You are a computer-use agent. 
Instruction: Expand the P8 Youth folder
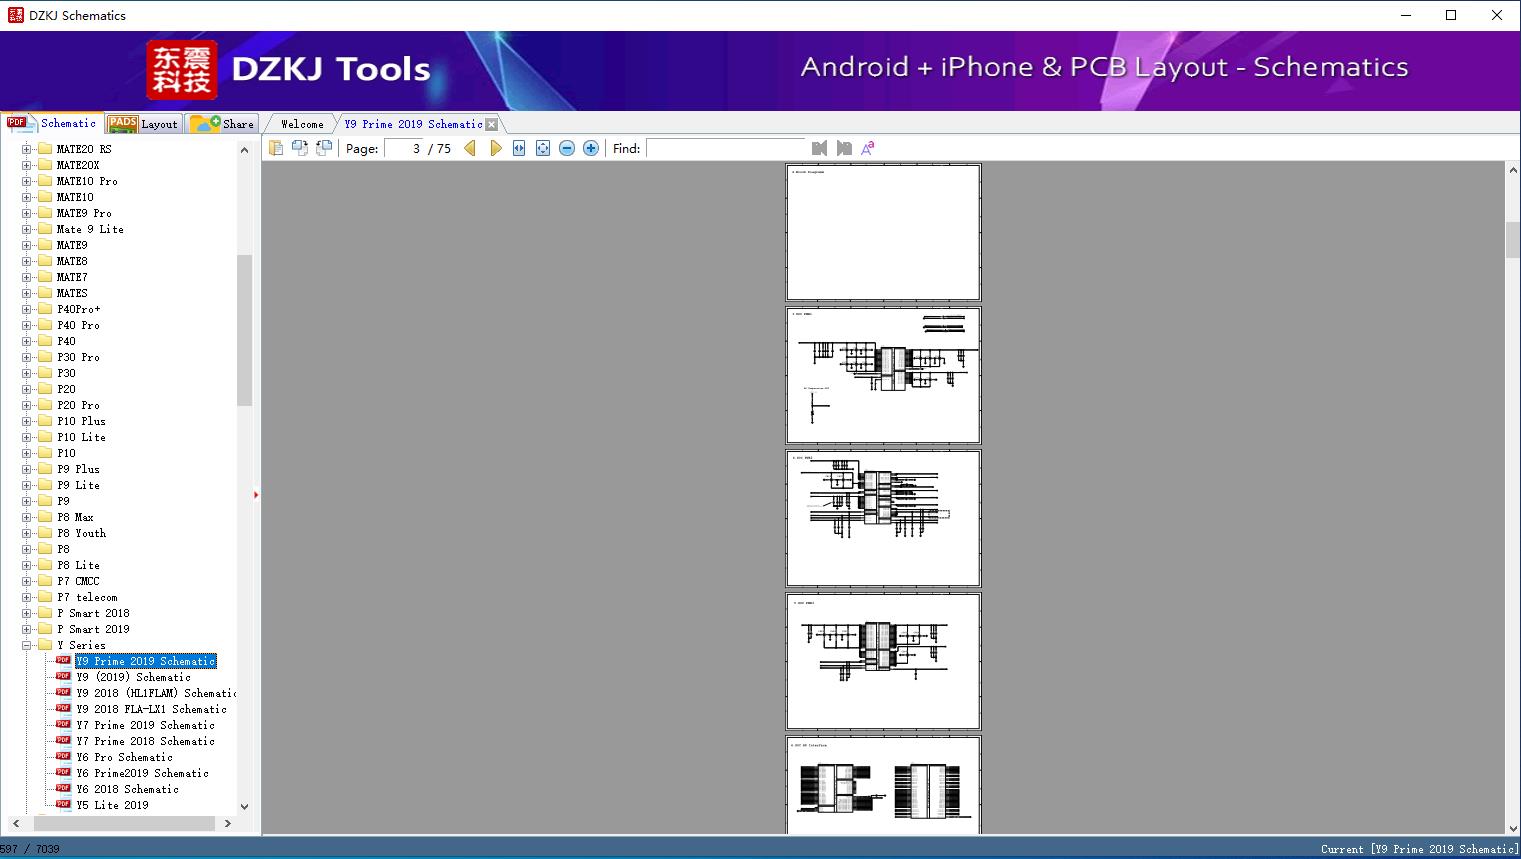click(x=27, y=533)
